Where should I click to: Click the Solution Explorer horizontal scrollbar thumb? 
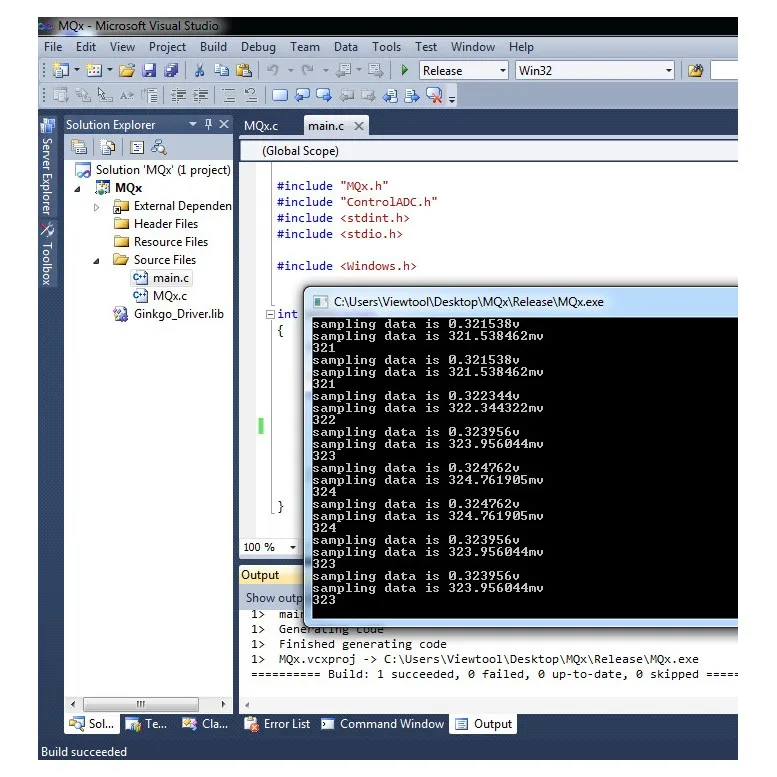[x=141, y=704]
